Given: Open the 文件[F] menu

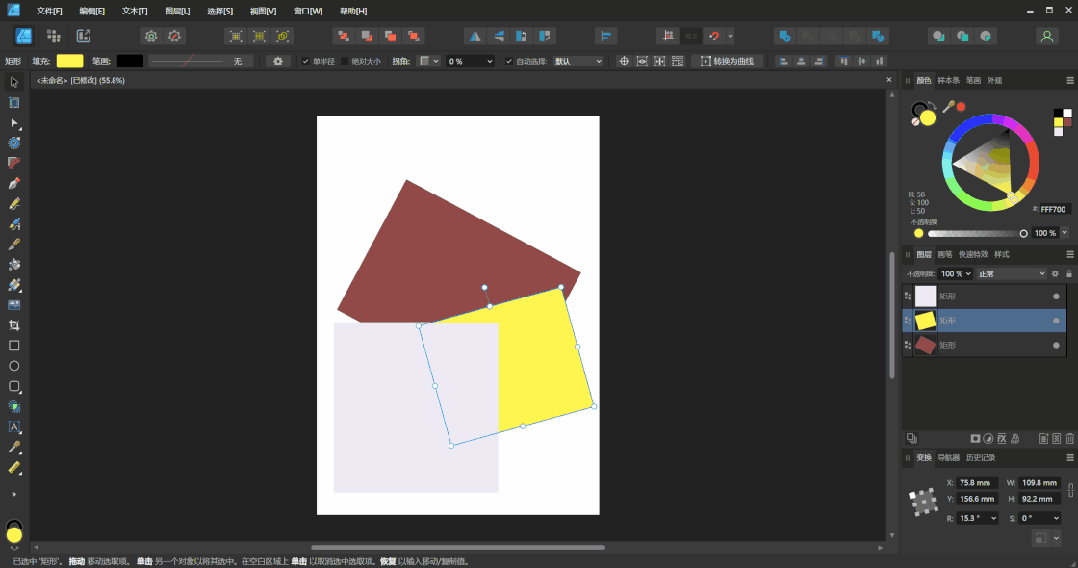Looking at the screenshot, I should pyautogui.click(x=50, y=11).
